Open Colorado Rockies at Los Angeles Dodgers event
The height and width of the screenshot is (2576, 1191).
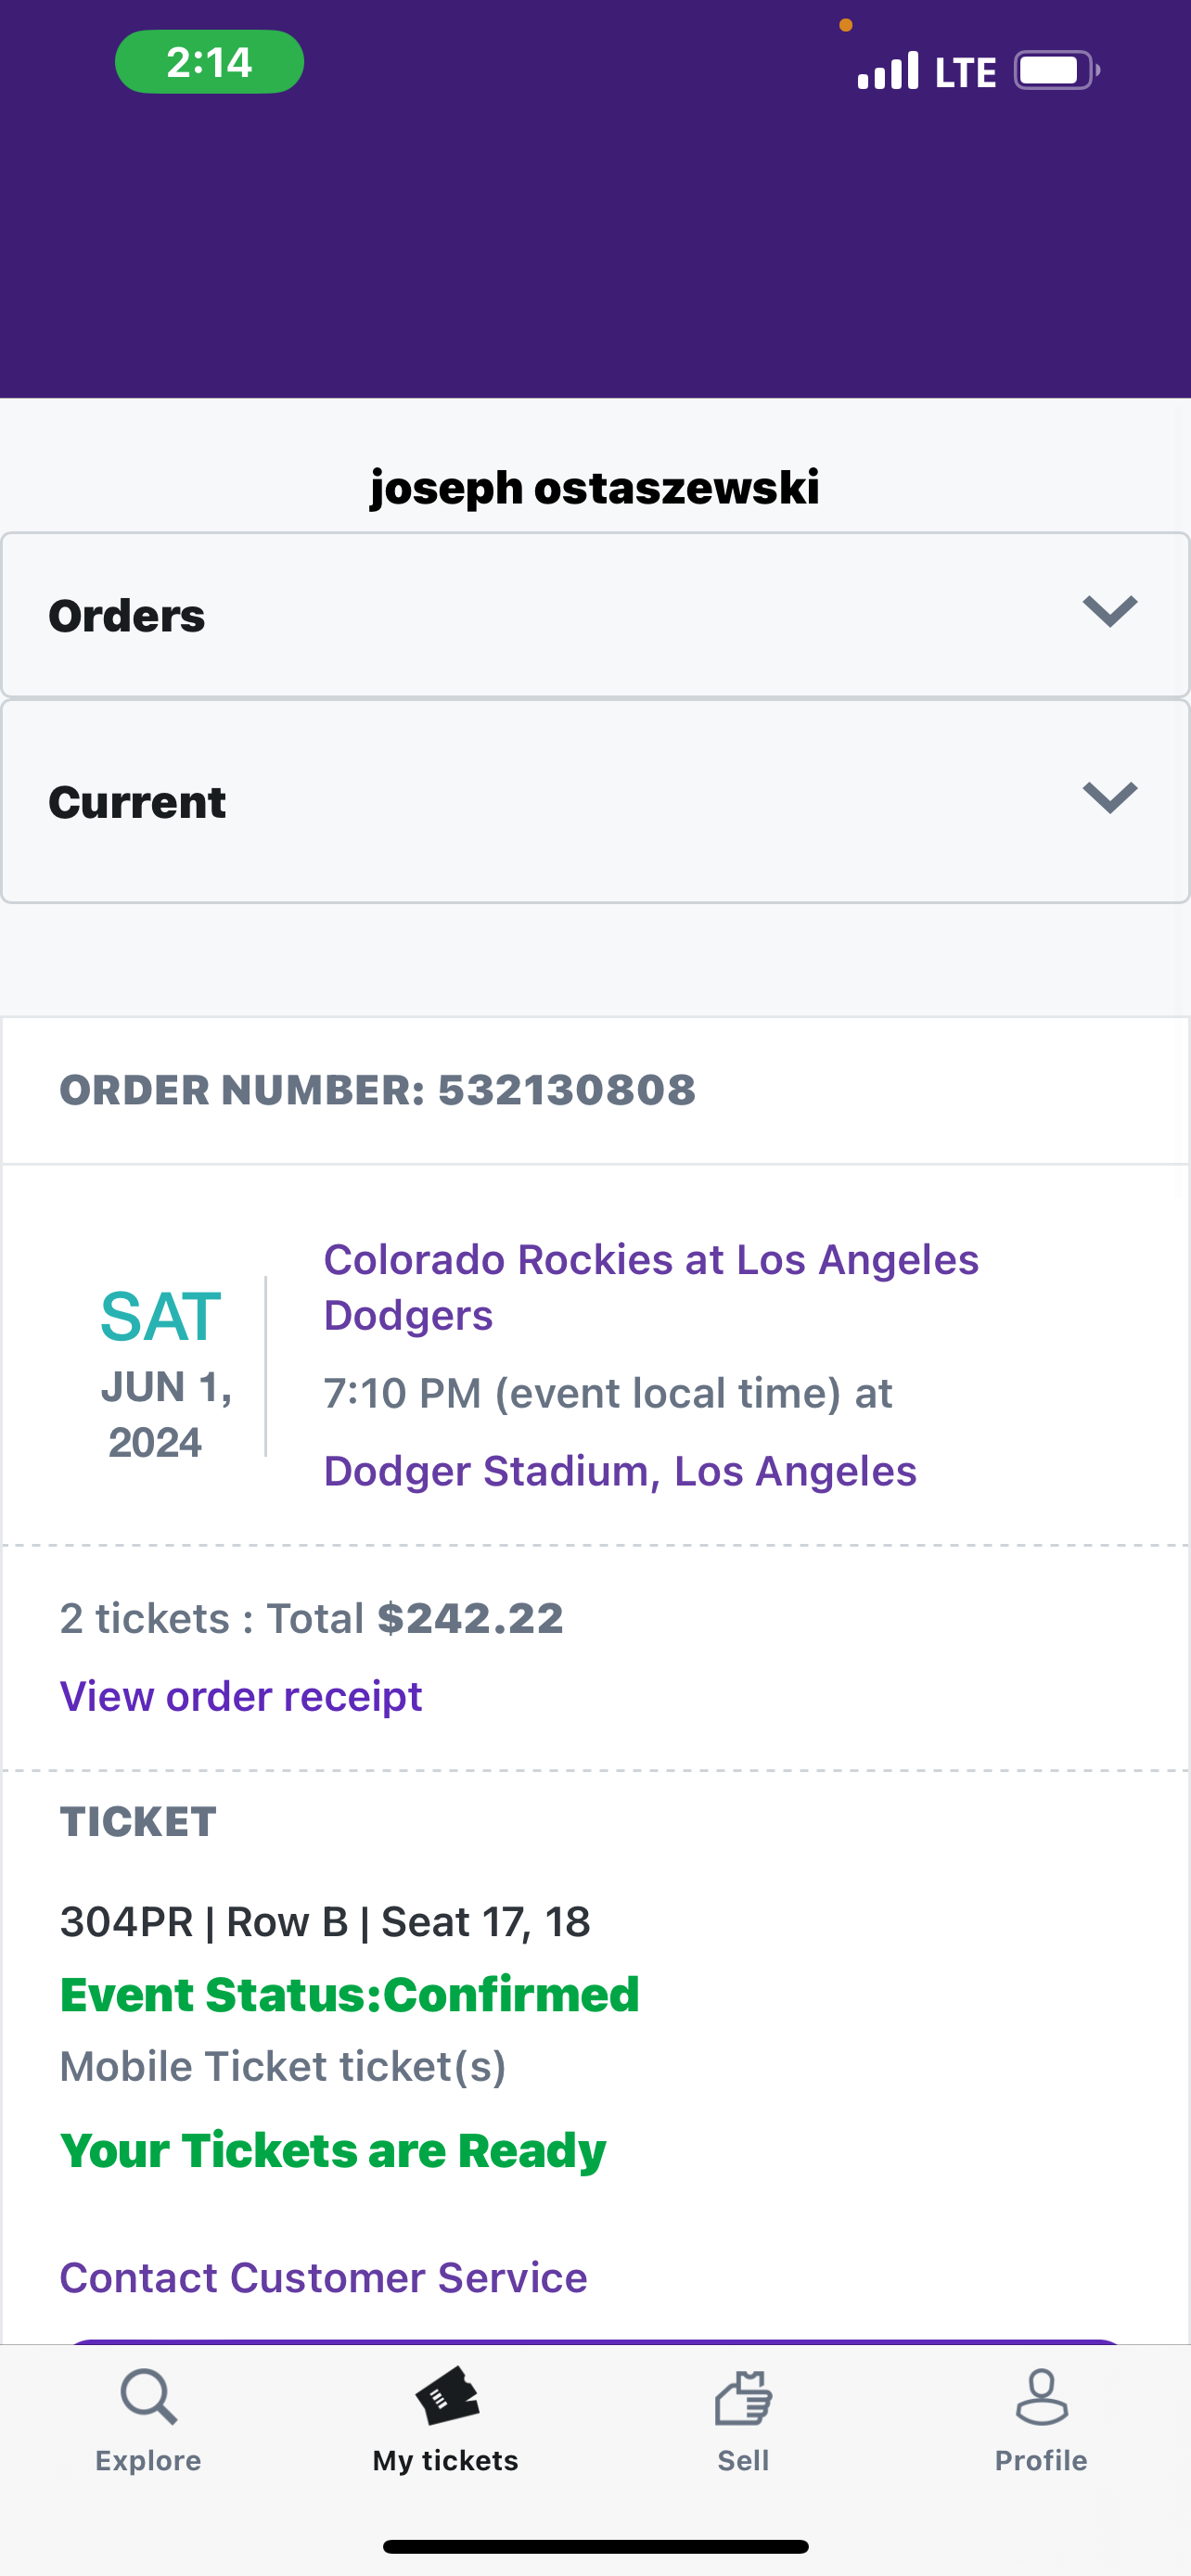pos(650,1287)
